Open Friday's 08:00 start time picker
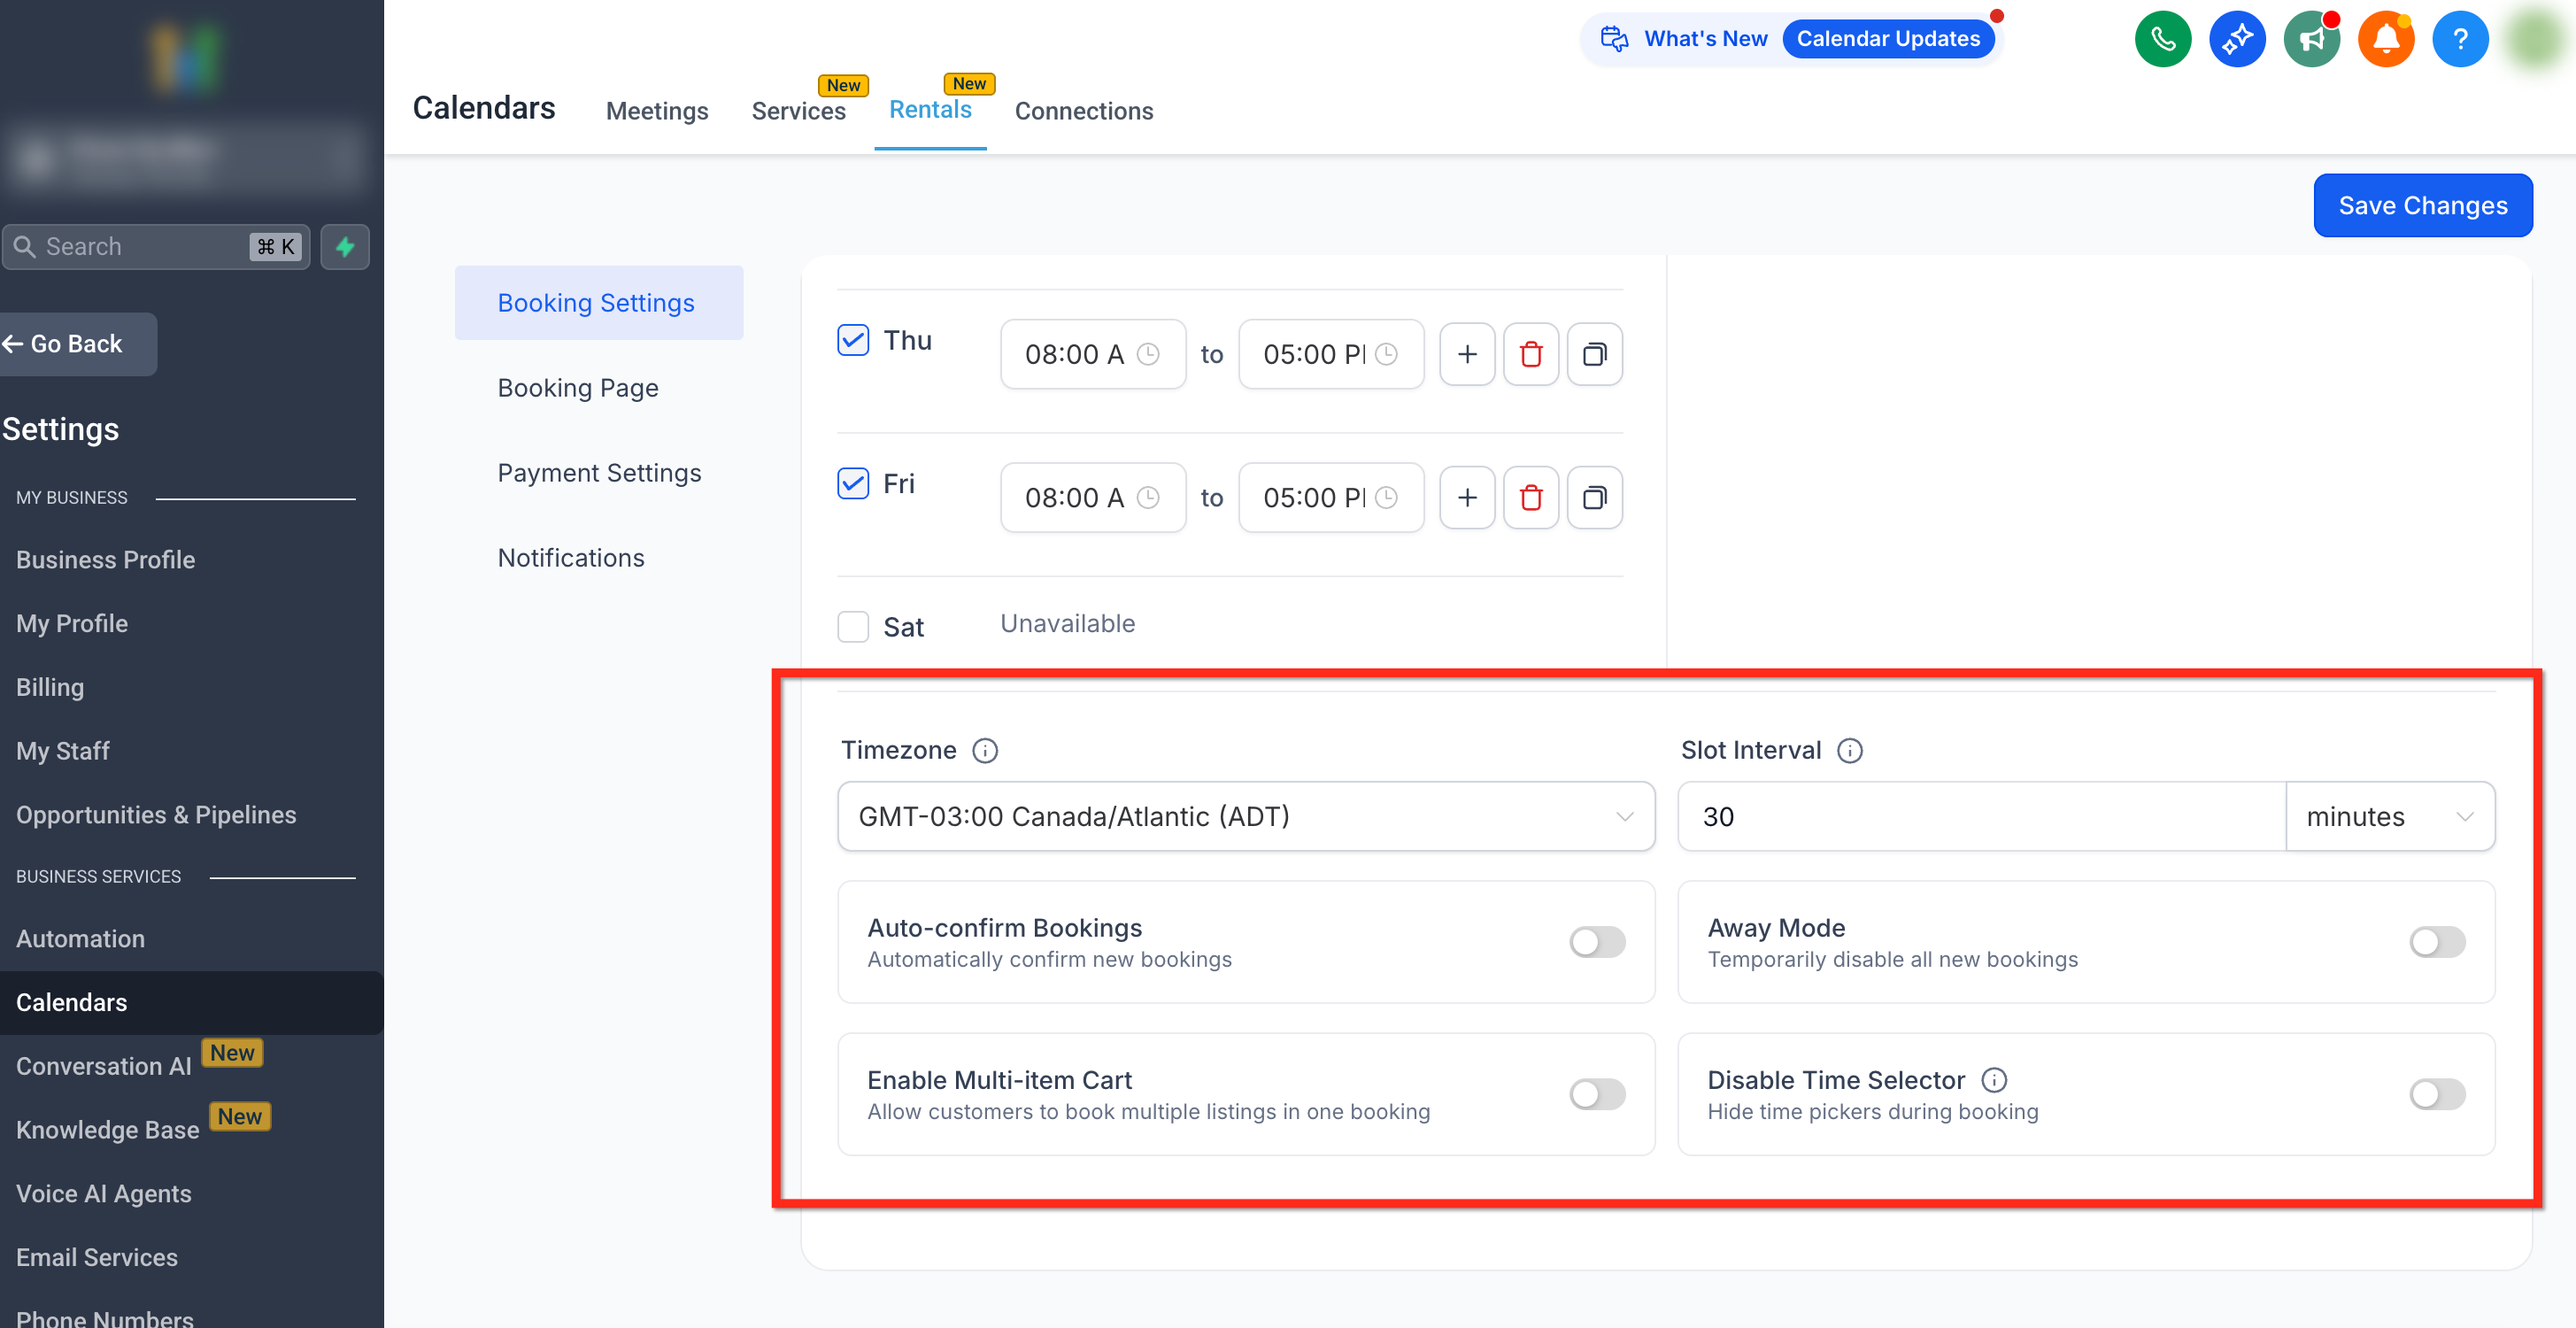 (x=1092, y=497)
